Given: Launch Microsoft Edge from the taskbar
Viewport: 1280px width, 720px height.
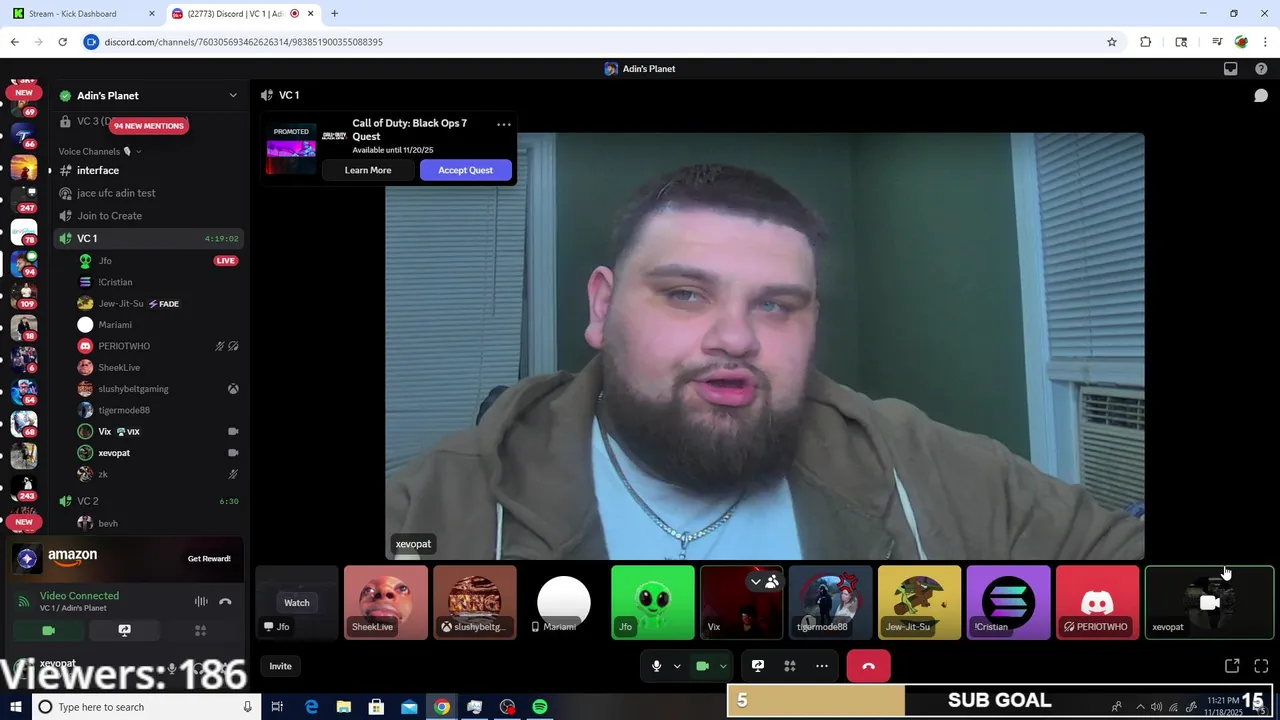Looking at the screenshot, I should tap(311, 707).
